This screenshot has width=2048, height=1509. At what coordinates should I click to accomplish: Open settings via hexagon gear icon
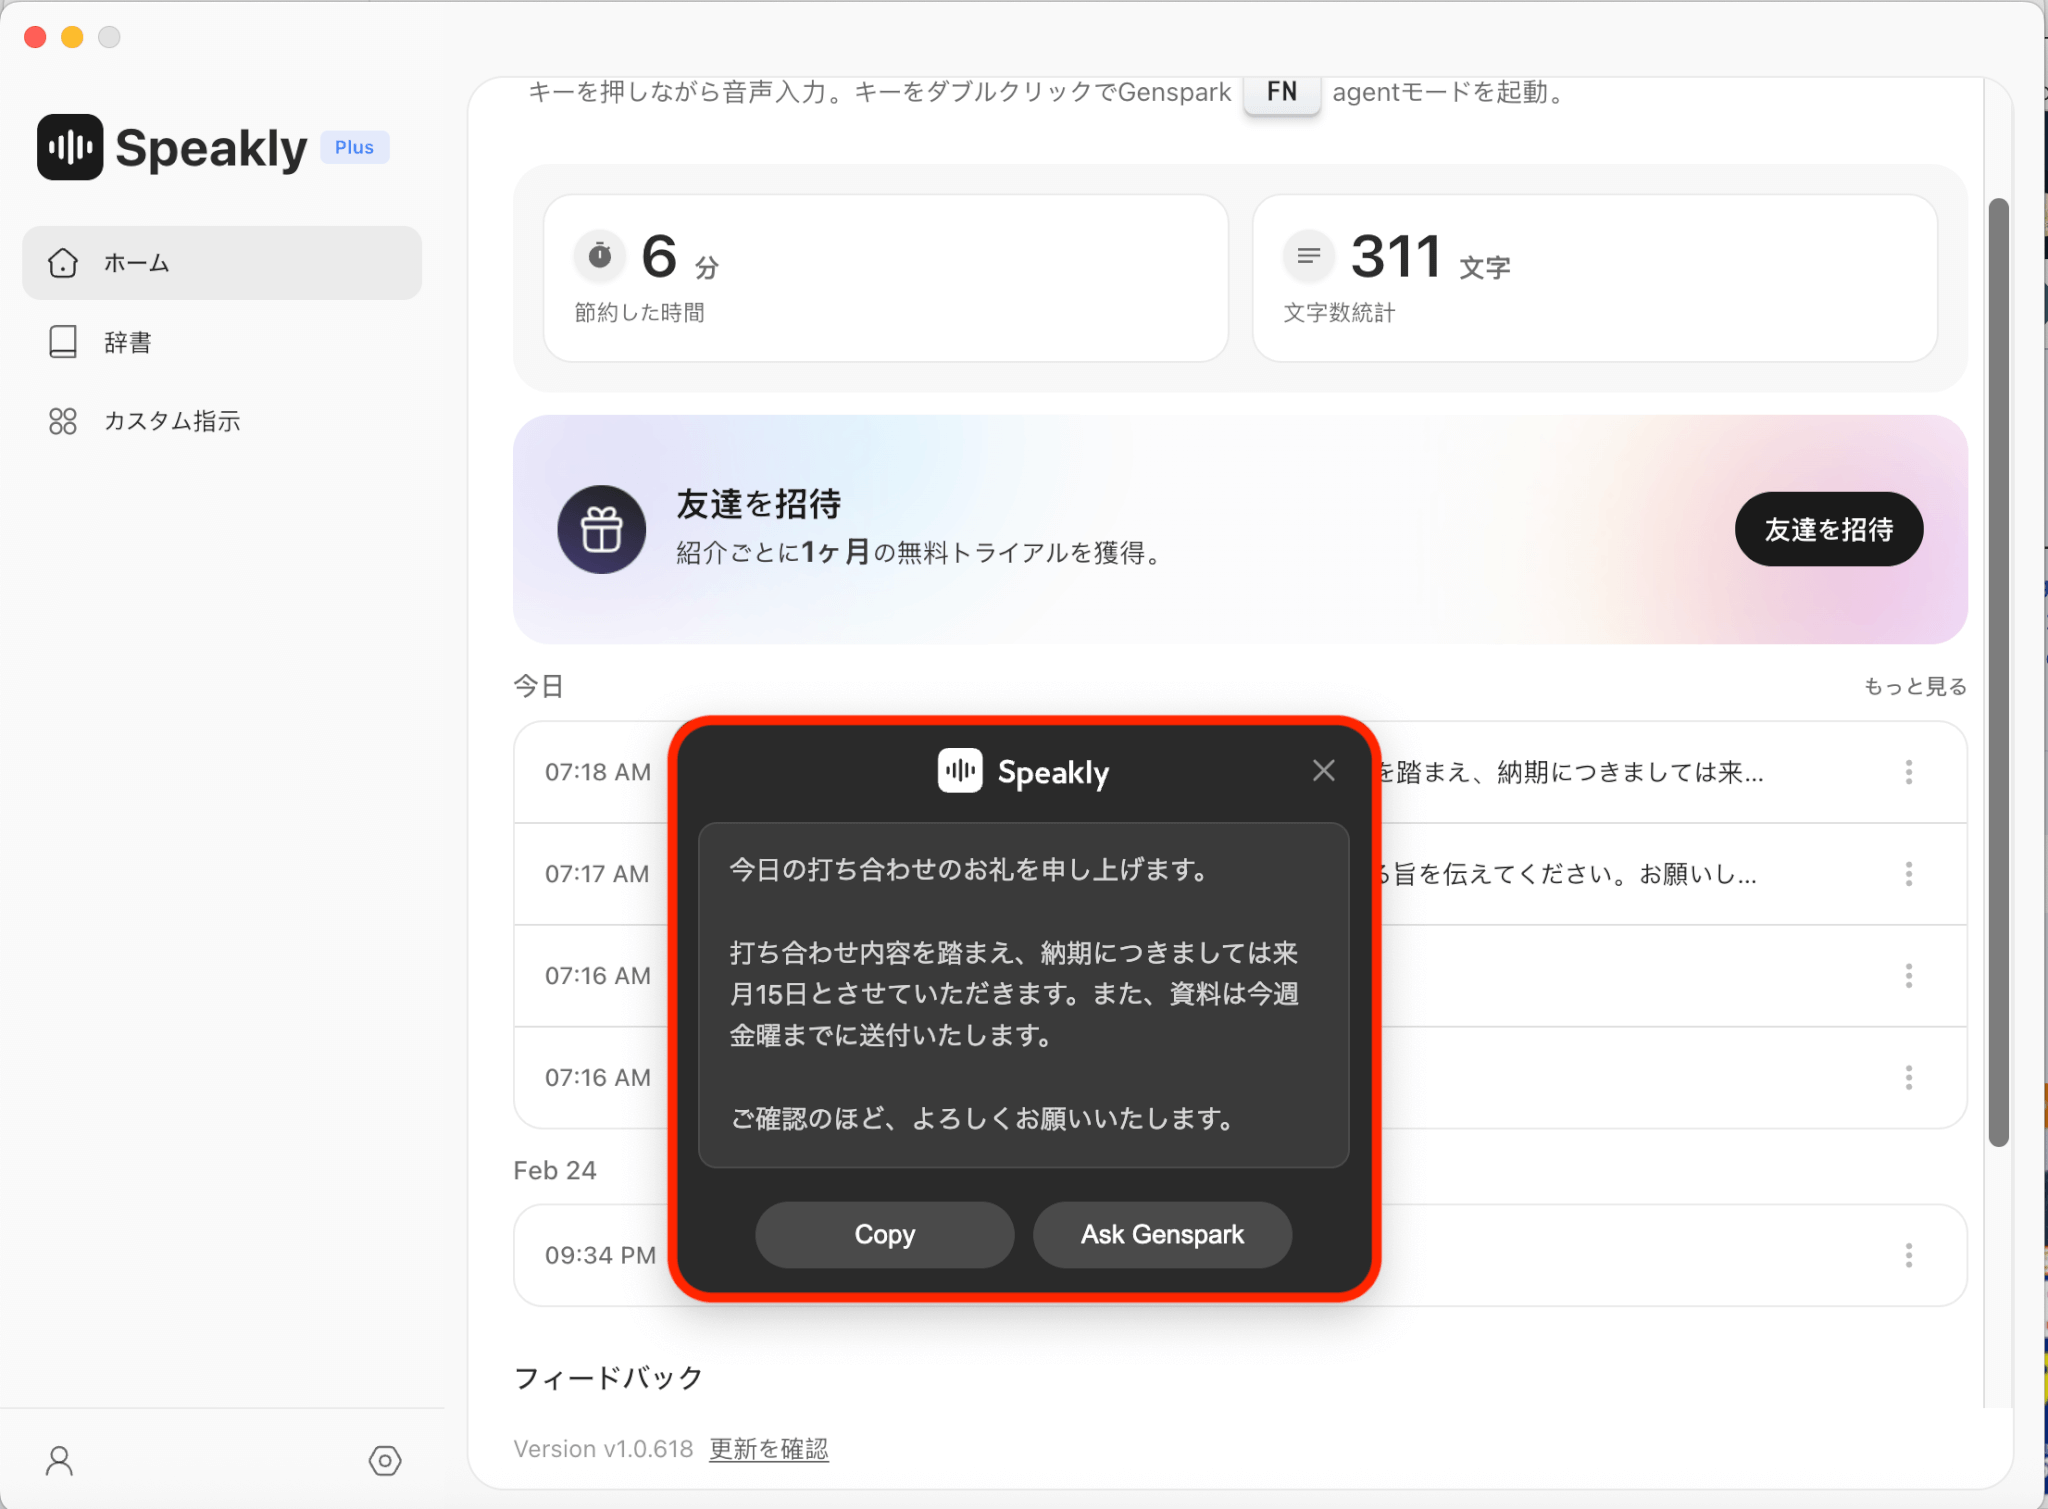[x=385, y=1461]
